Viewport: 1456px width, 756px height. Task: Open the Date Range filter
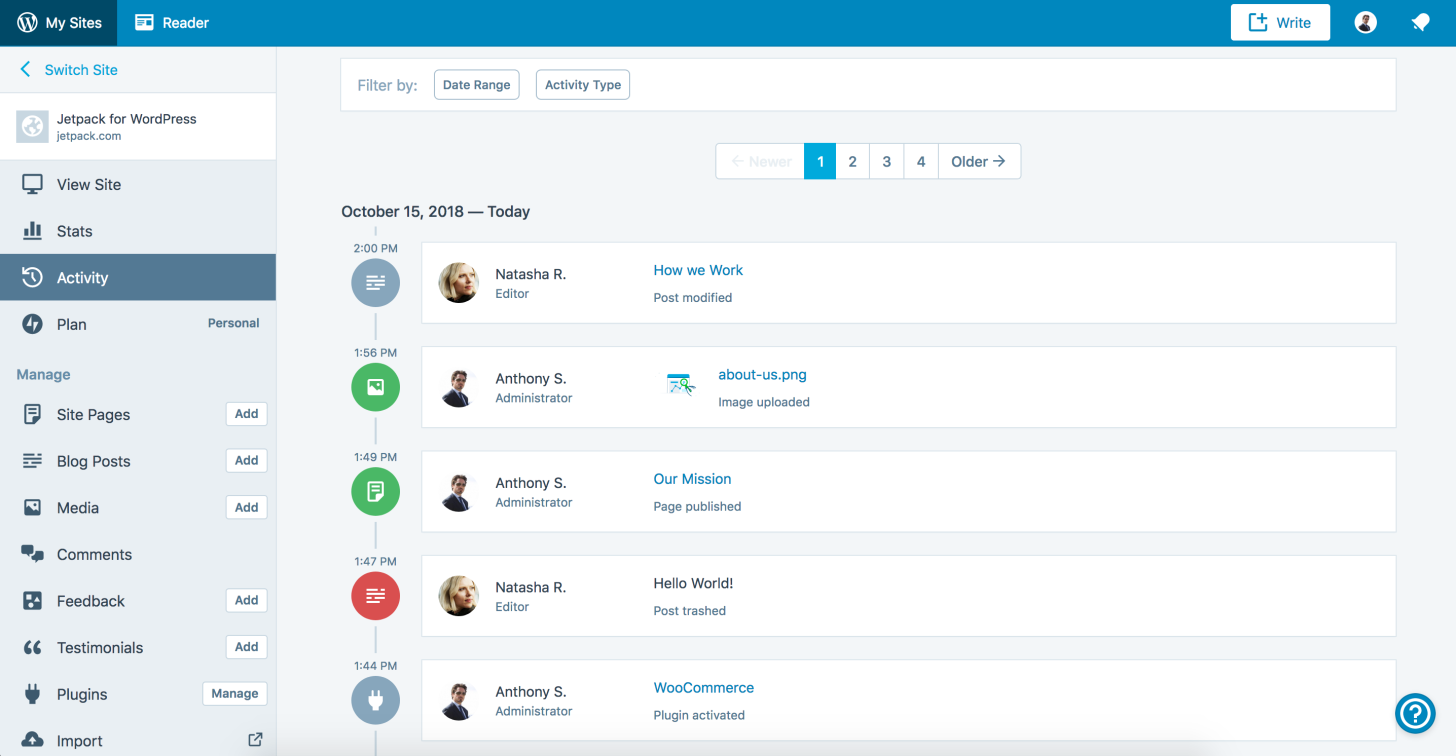(x=476, y=84)
